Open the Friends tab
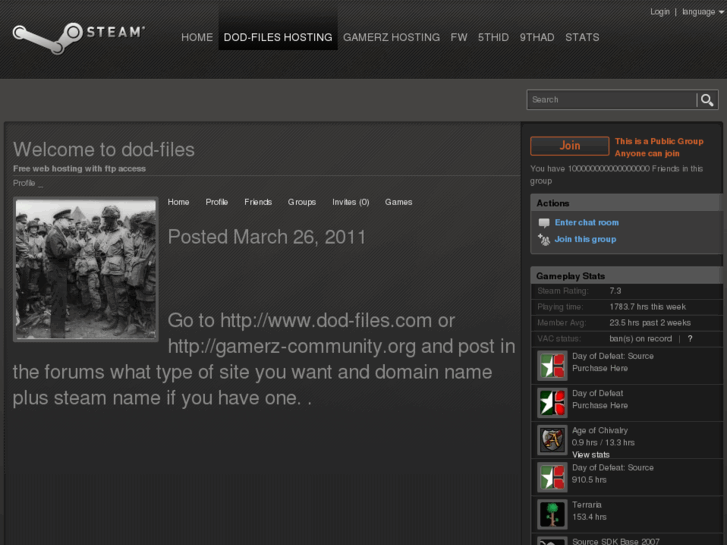Viewport: 727px width, 545px height. point(258,202)
